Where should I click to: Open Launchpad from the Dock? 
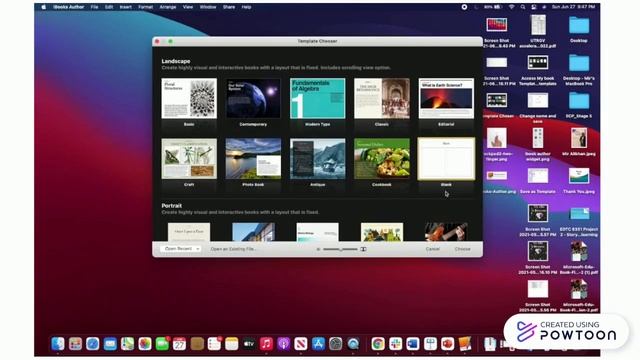coord(75,344)
